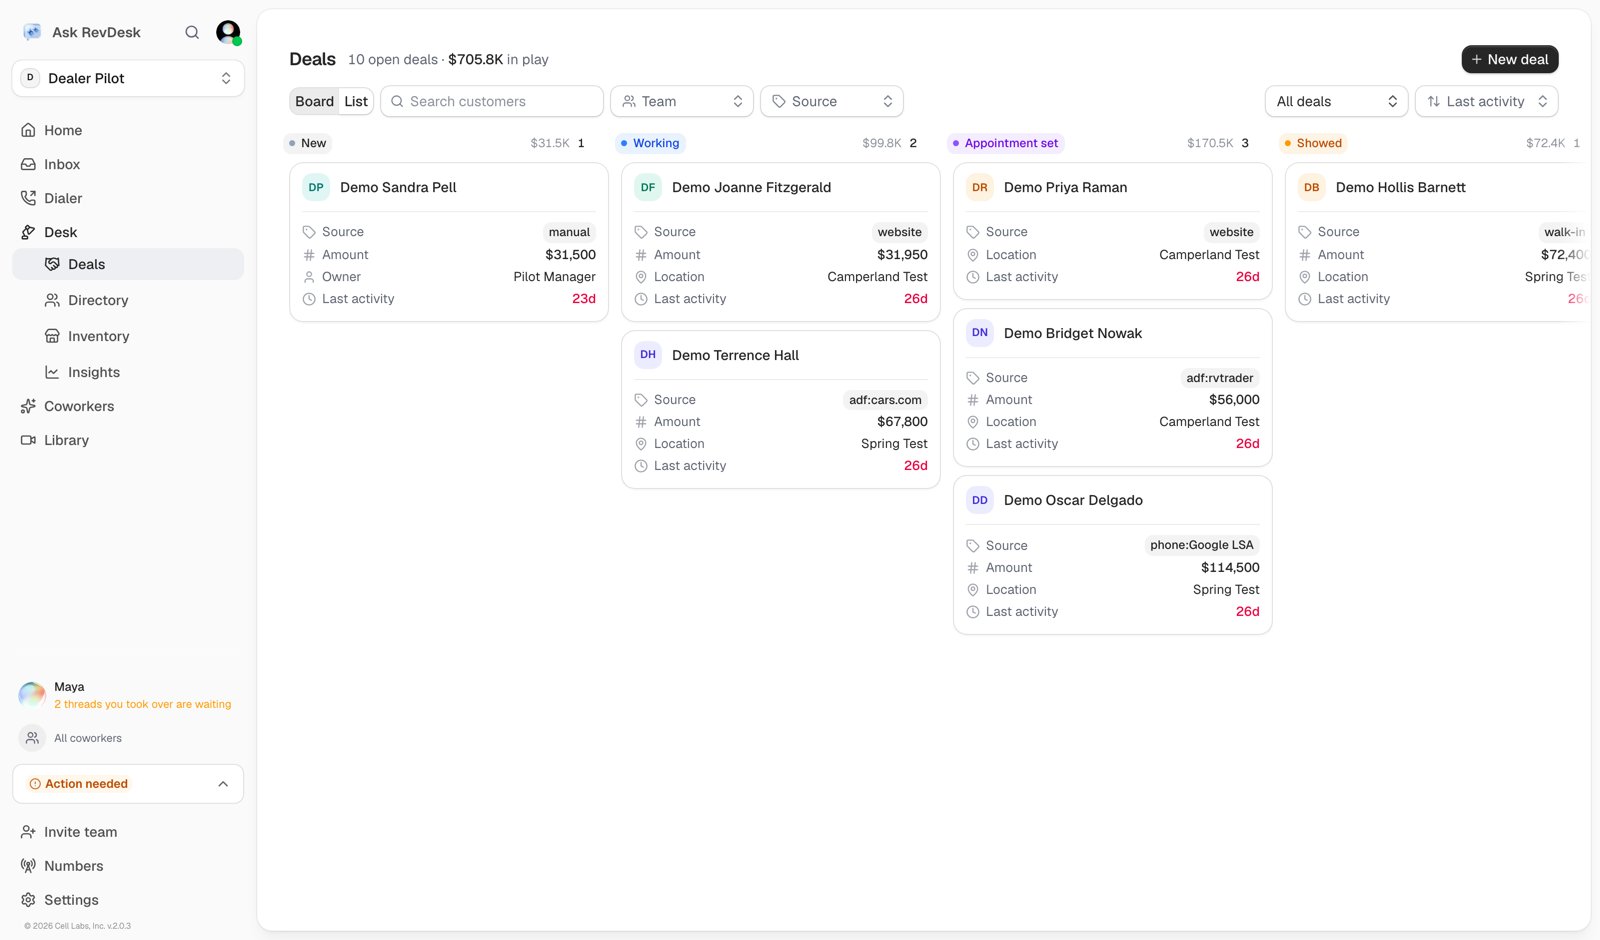1600x940 pixels.
Task: Select the Deals sidebar item
Action: point(128,264)
